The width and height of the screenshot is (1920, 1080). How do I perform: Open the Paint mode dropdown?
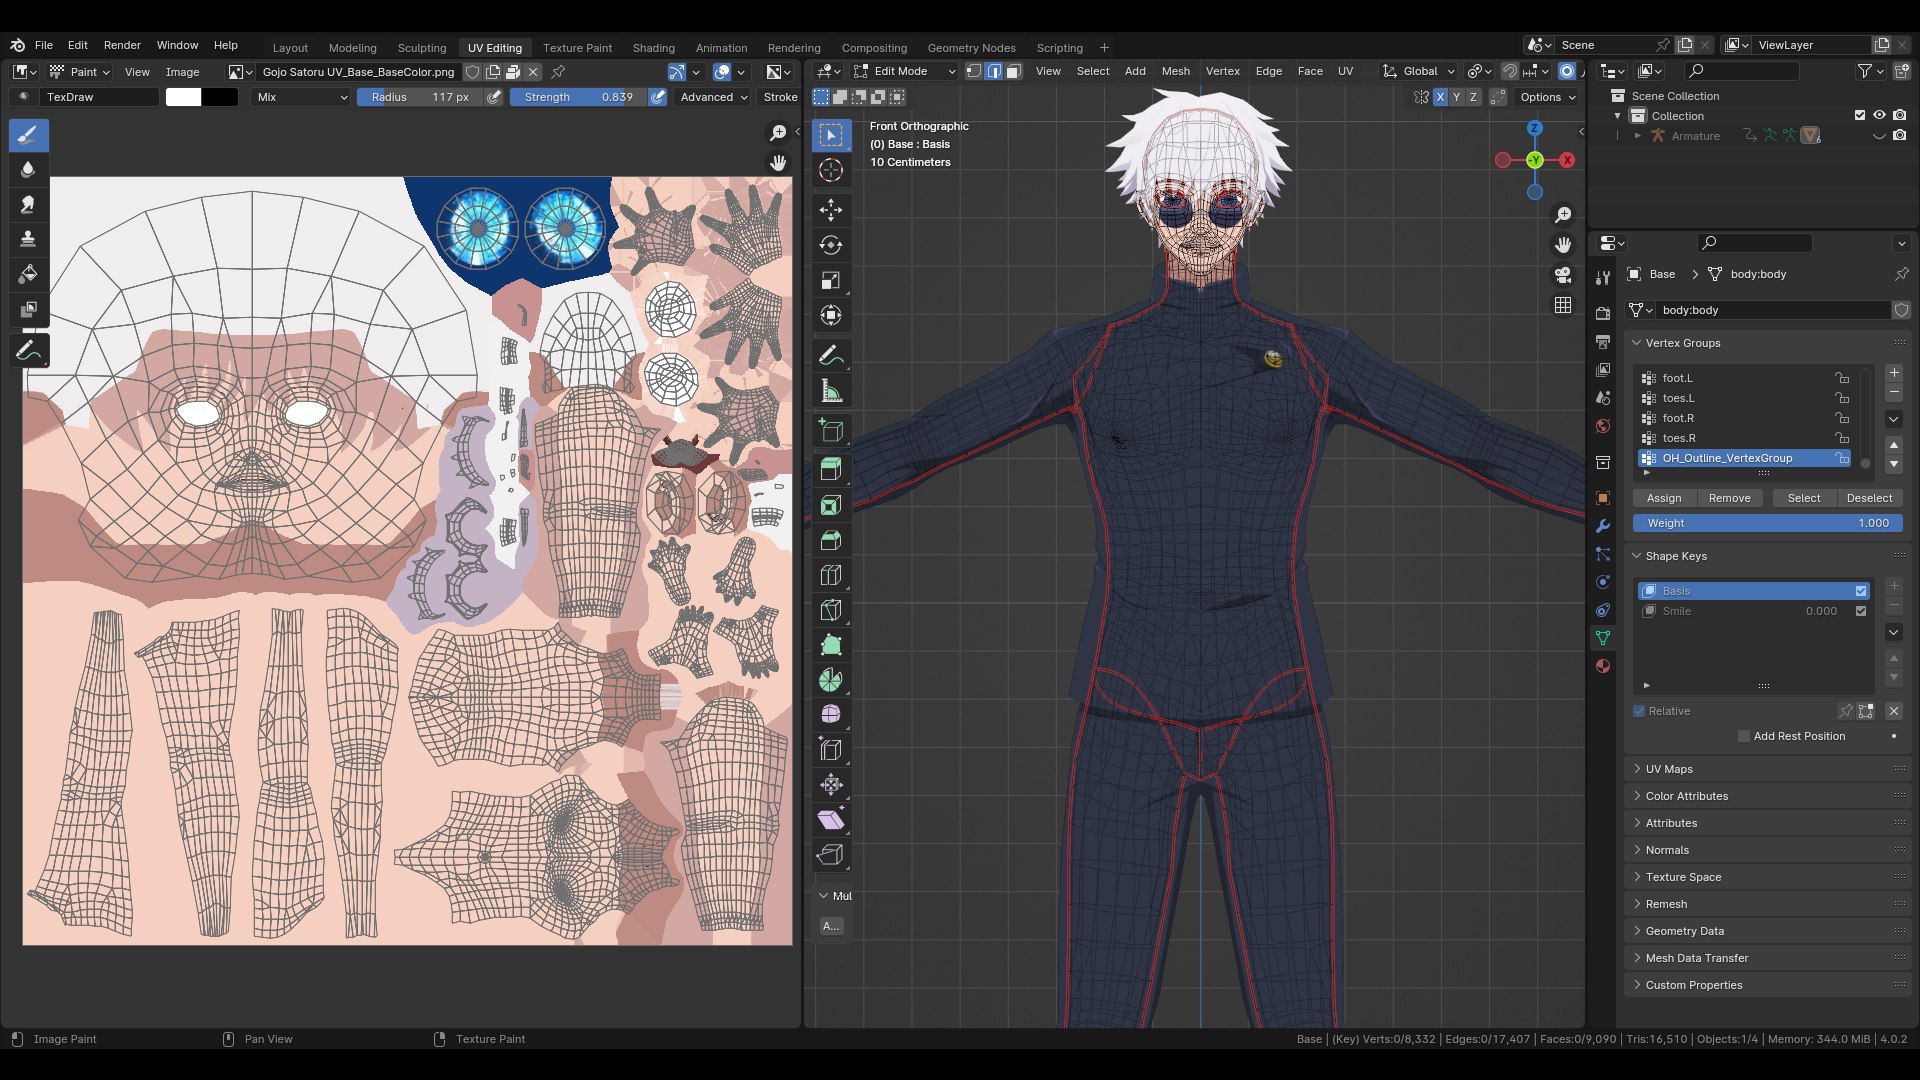(x=80, y=72)
